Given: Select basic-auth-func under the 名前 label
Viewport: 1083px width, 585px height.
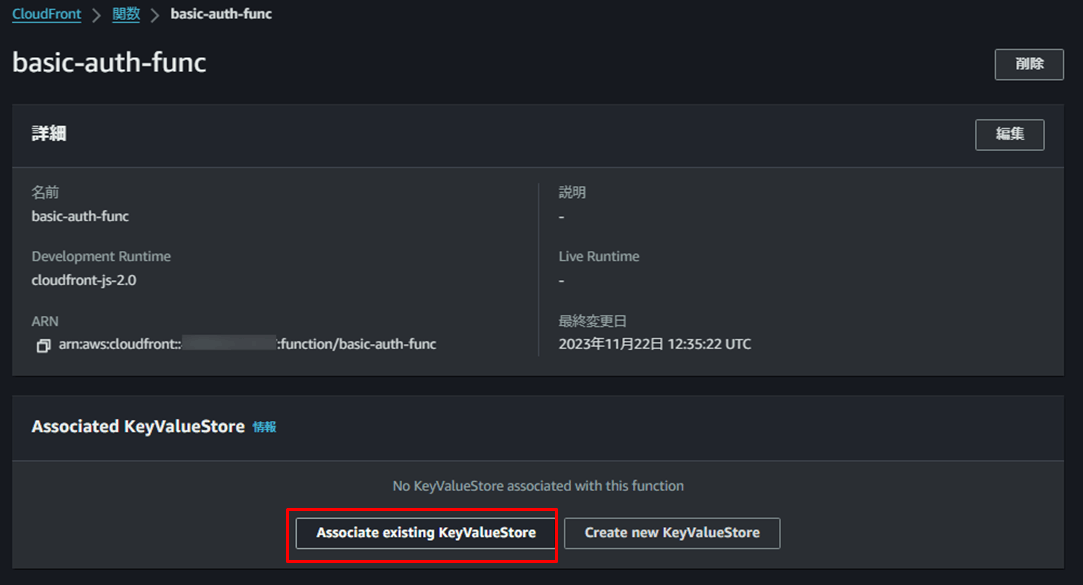Looking at the screenshot, I should coord(80,216).
